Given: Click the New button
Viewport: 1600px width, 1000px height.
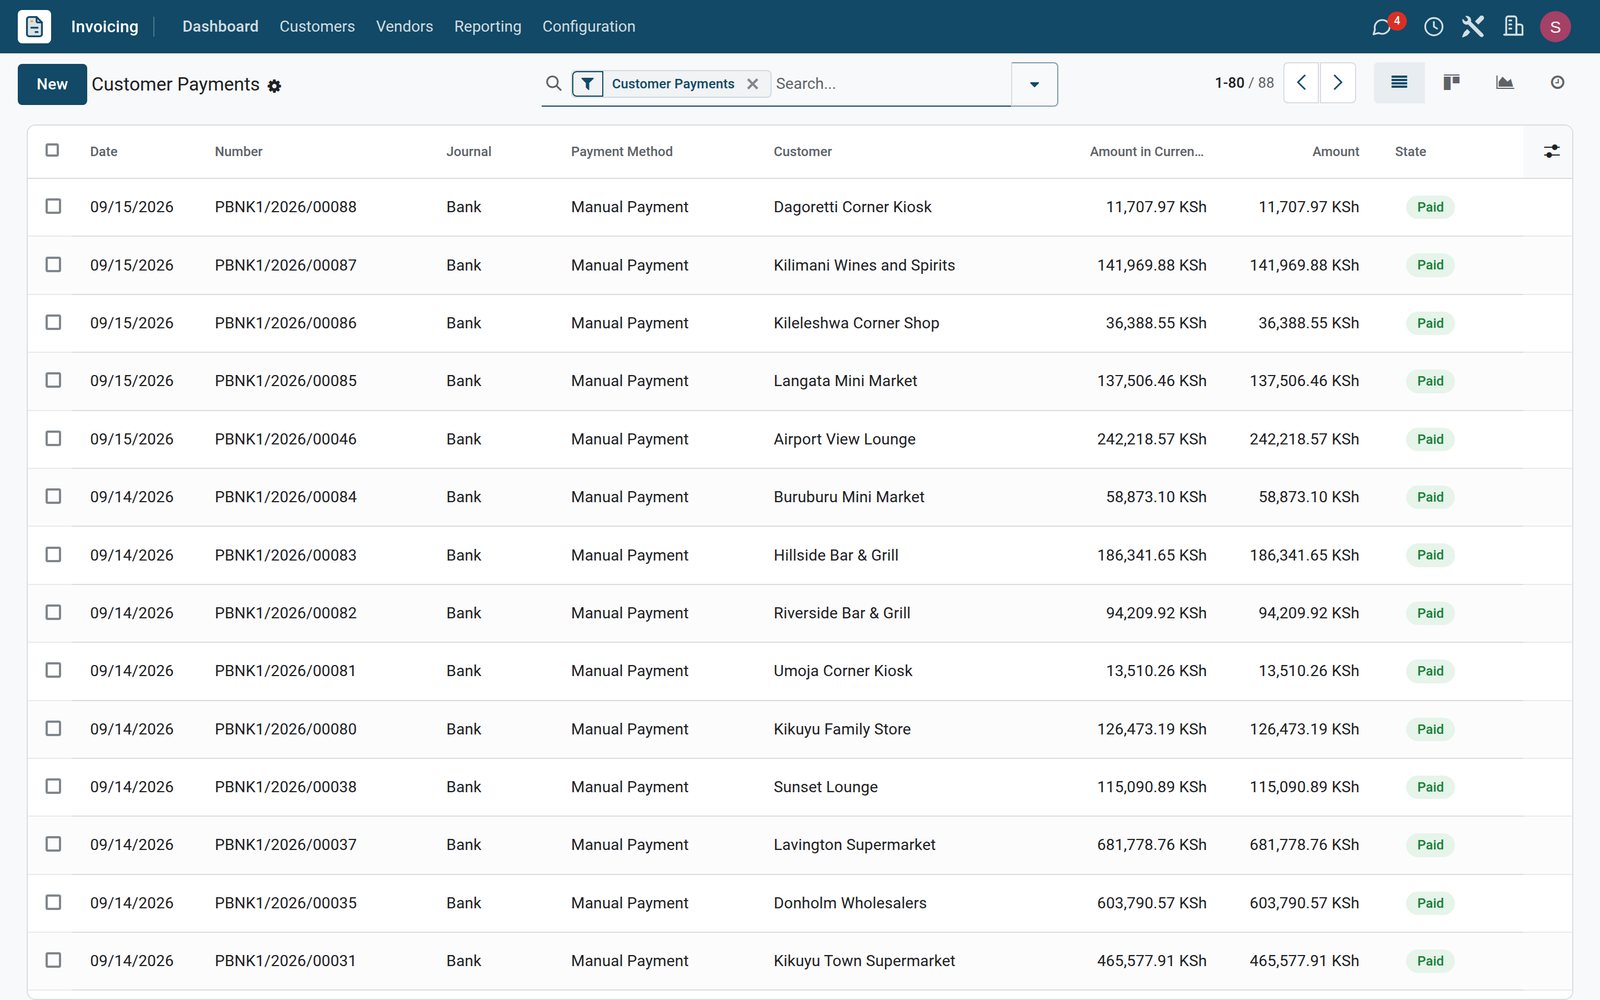Looking at the screenshot, I should [52, 84].
